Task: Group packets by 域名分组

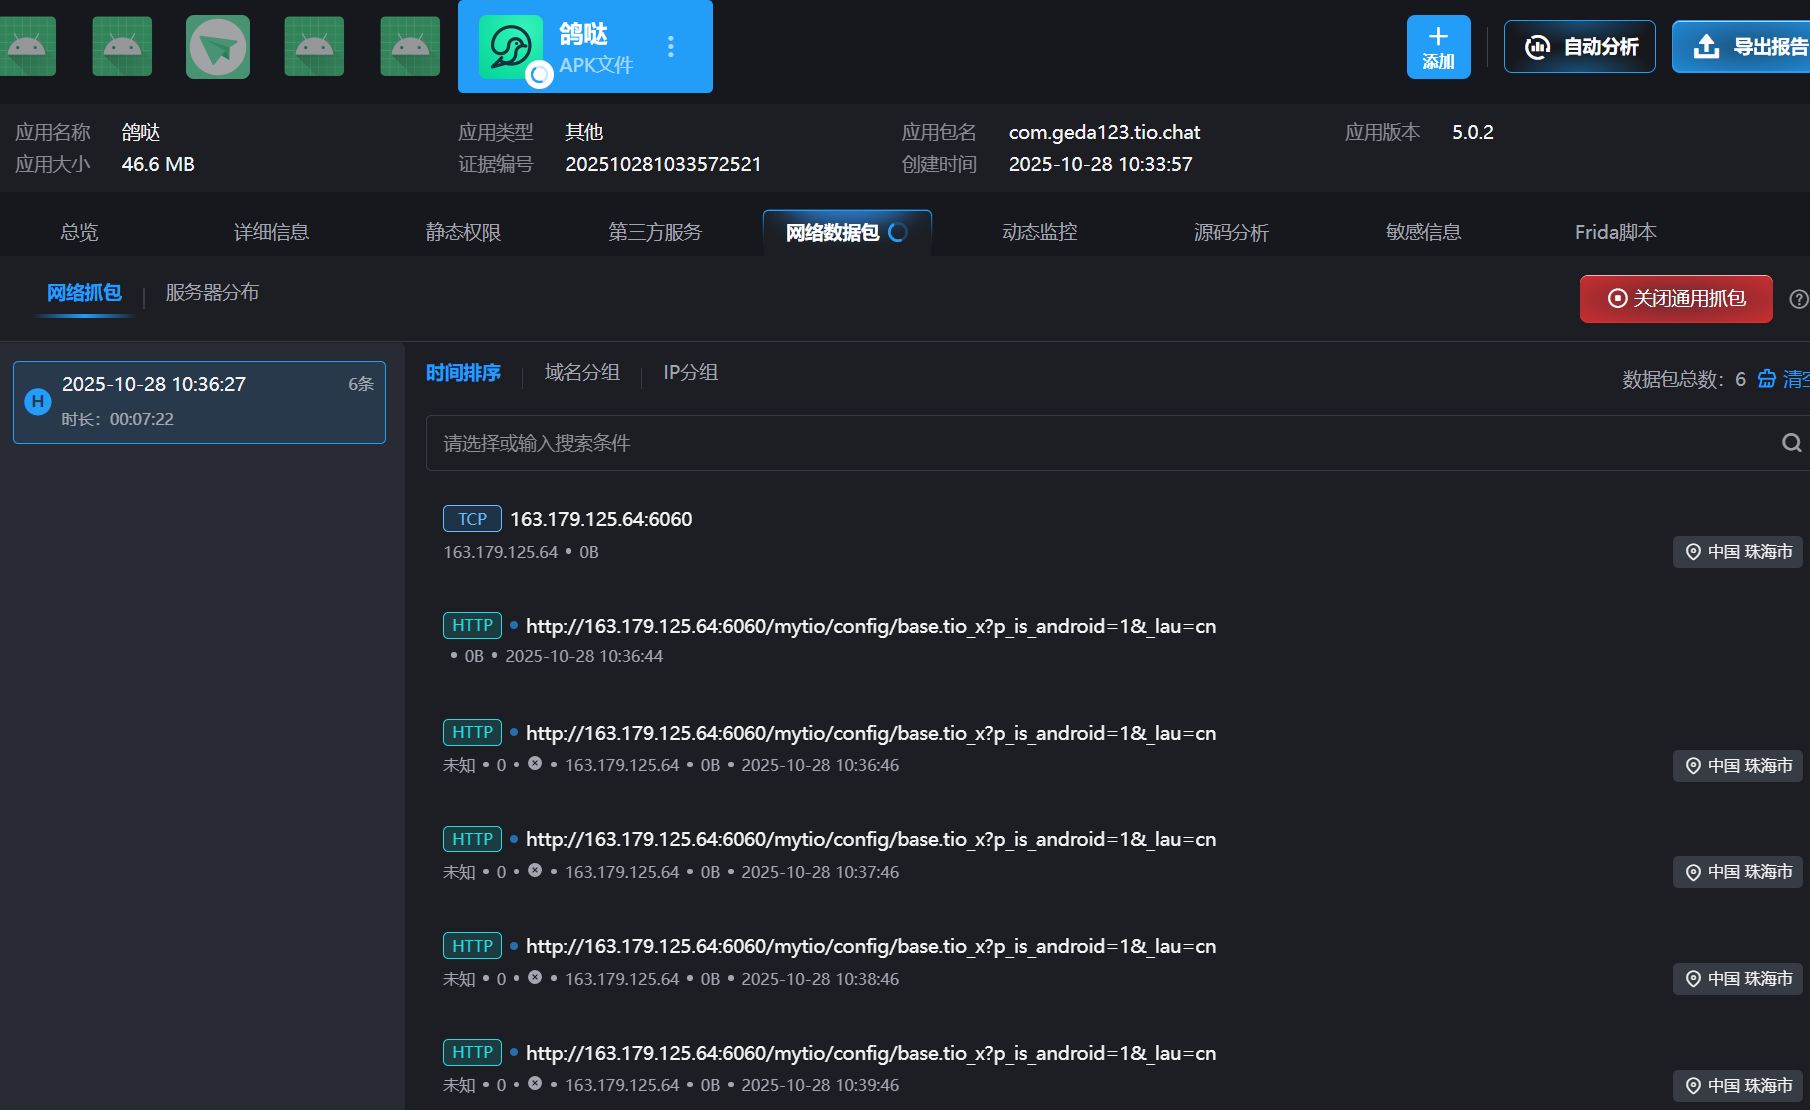Action: point(582,373)
